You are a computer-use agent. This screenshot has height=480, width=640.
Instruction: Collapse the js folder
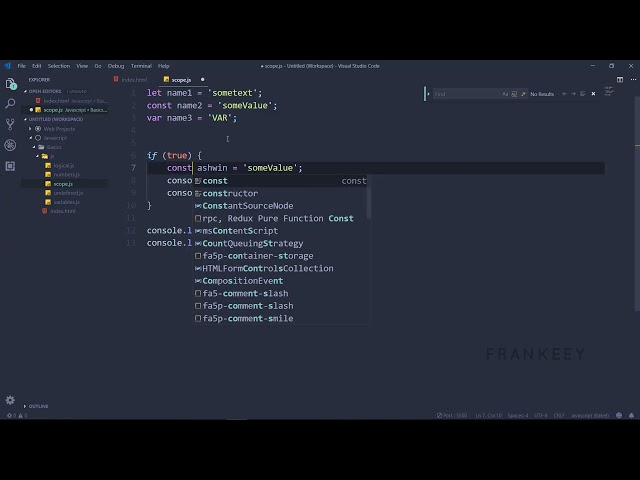pos(38,156)
